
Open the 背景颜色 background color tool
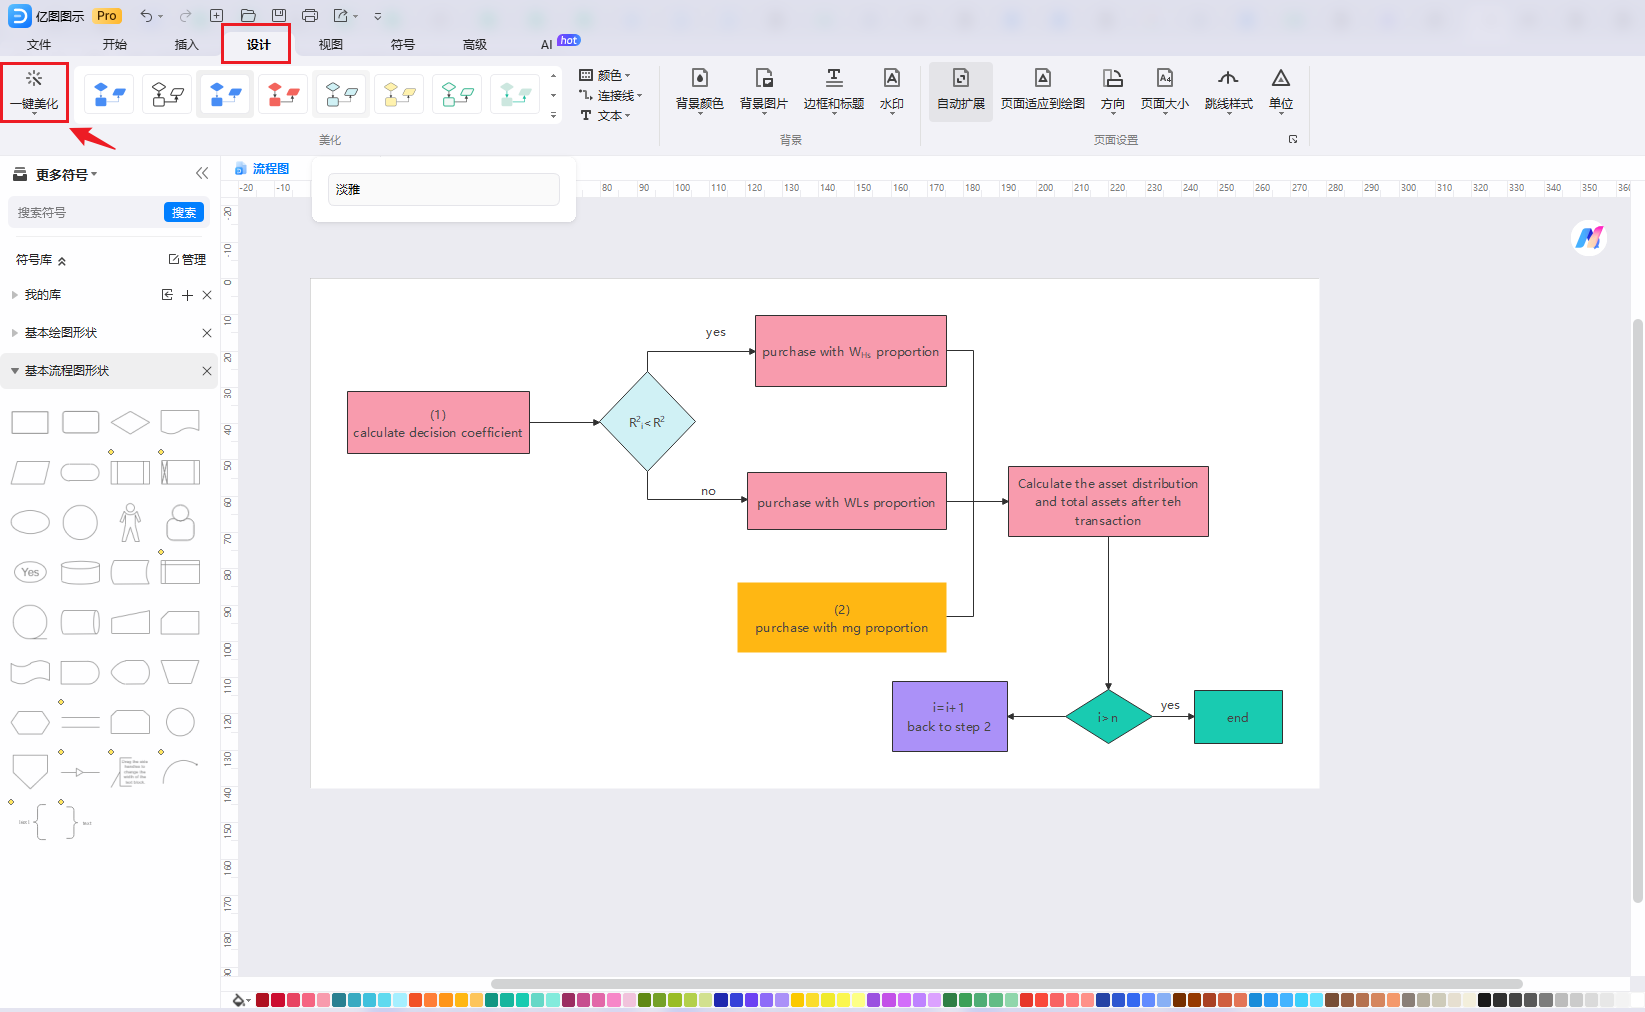point(699,90)
